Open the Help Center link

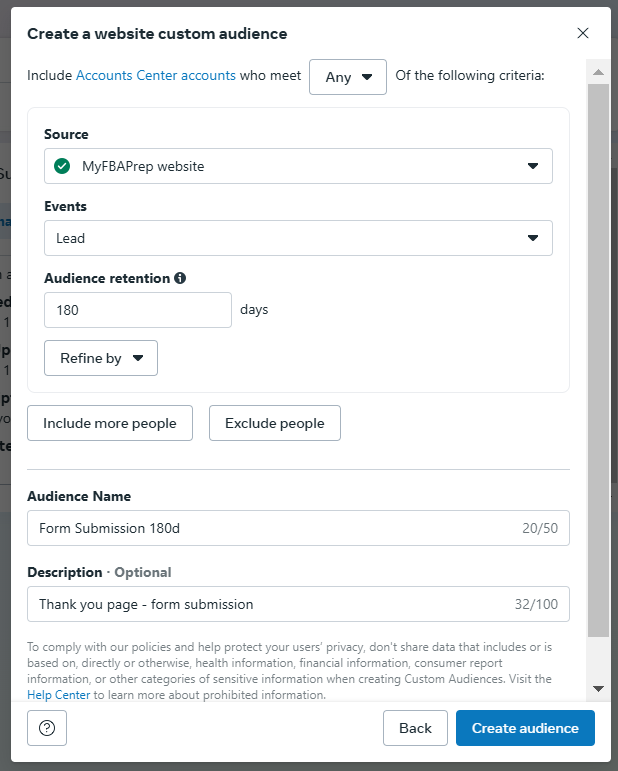pyautogui.click(x=59, y=695)
